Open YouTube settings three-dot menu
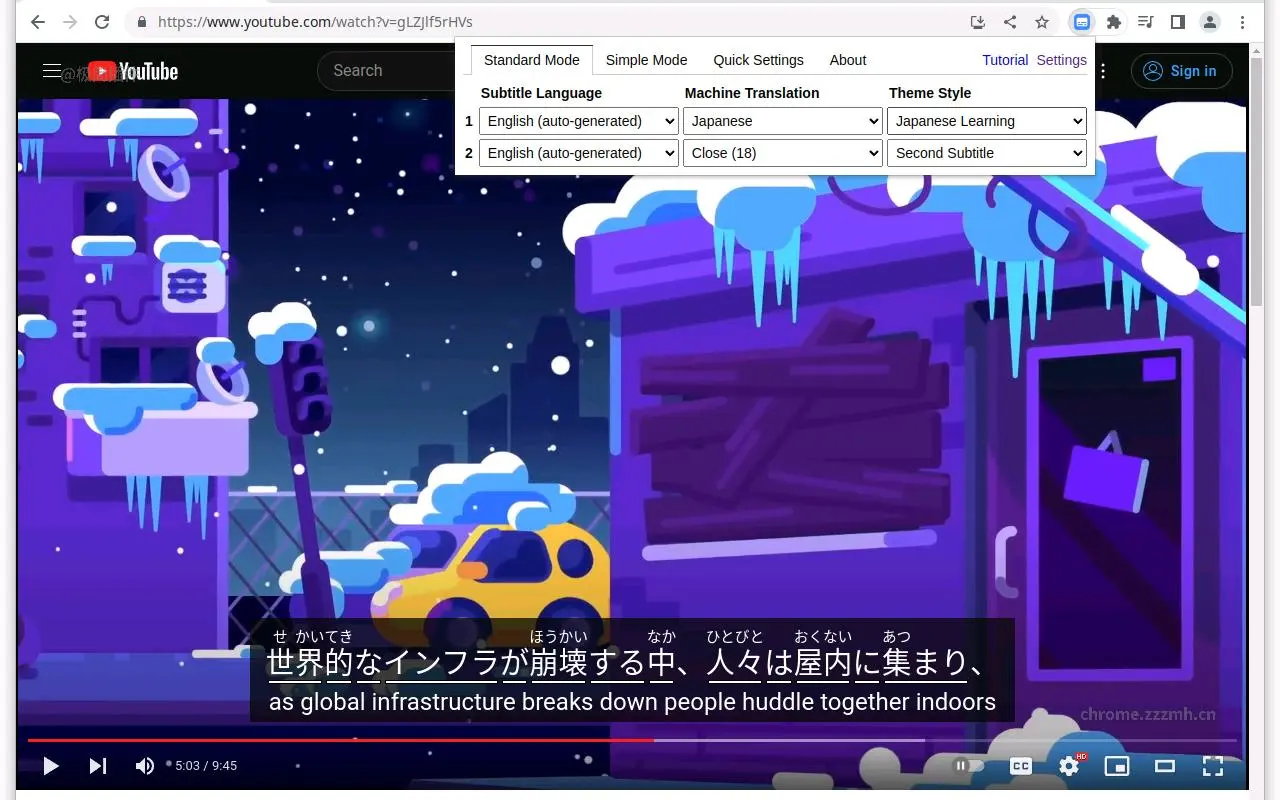 [1103, 71]
